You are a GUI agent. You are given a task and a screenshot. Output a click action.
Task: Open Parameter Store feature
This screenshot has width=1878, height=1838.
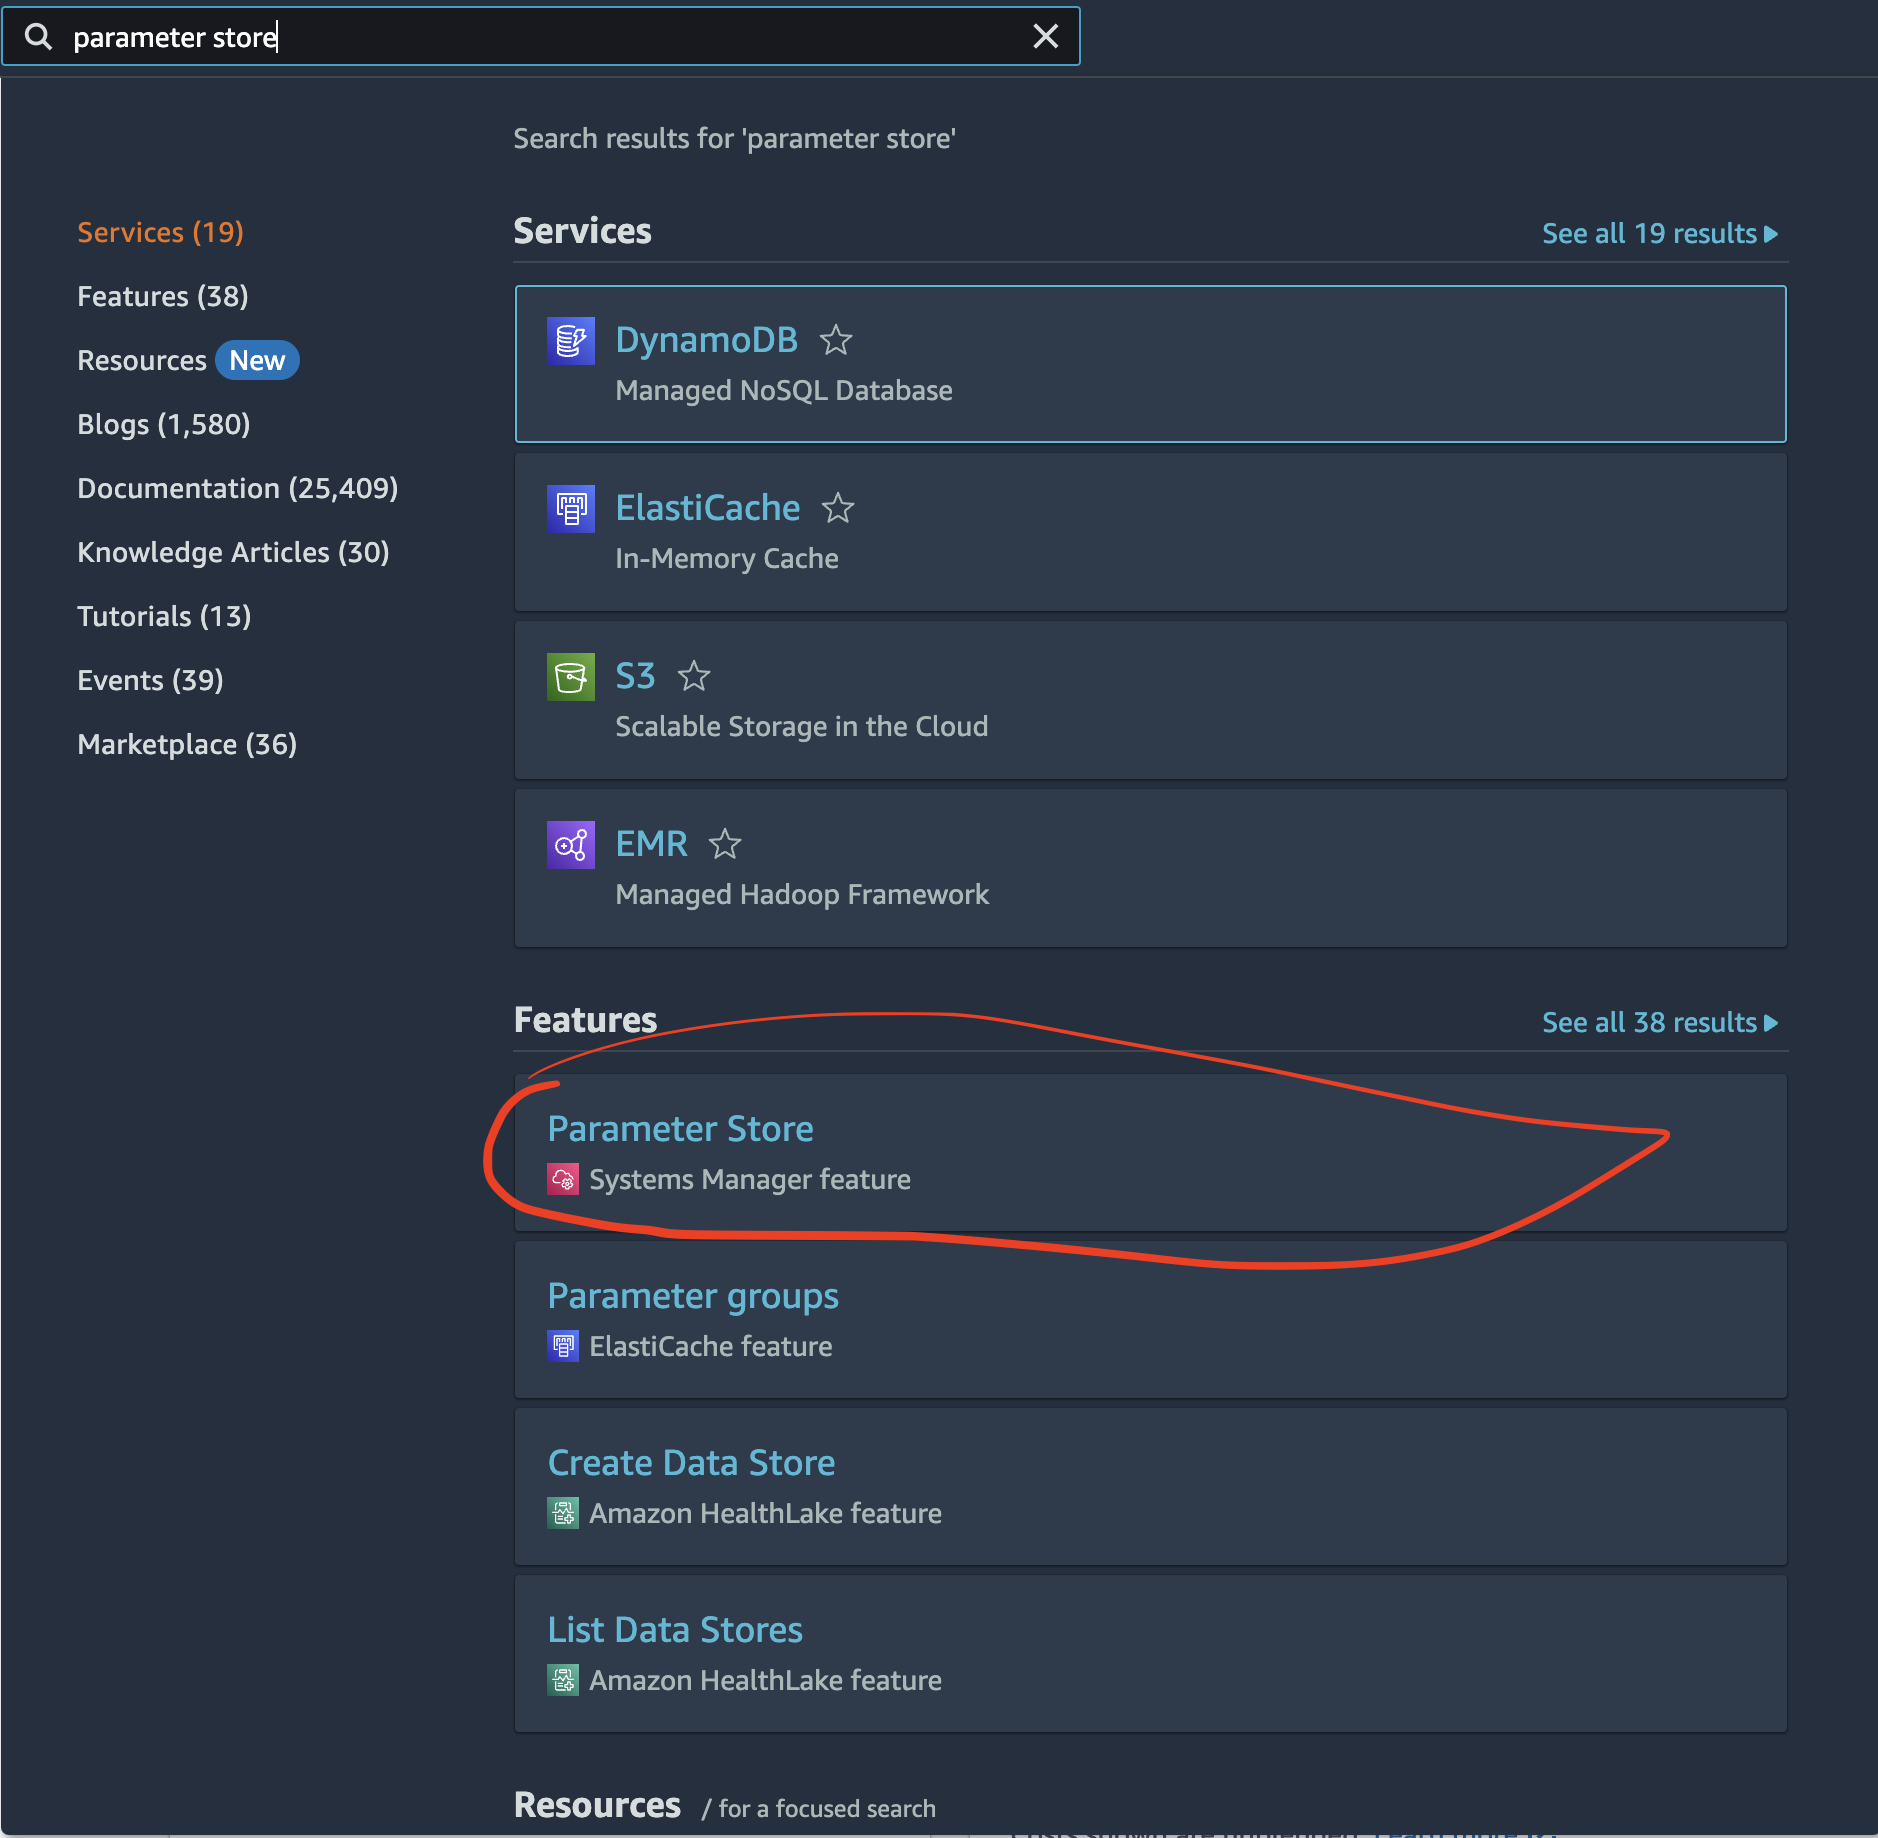point(680,1129)
